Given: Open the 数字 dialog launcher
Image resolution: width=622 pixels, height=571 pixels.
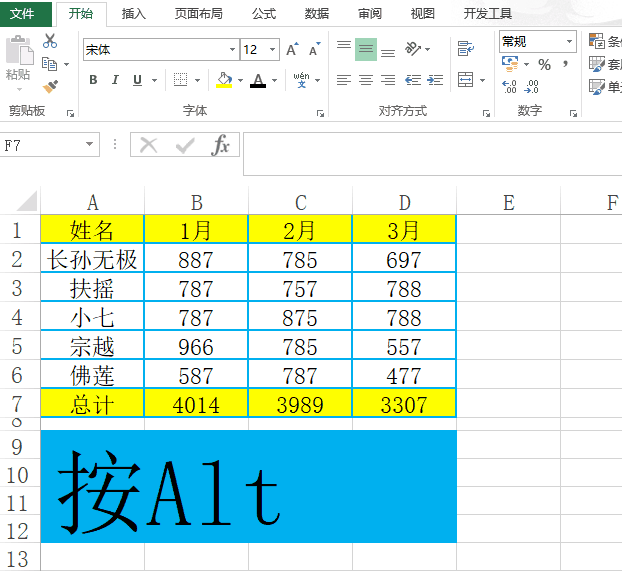Looking at the screenshot, I should pos(573,114).
